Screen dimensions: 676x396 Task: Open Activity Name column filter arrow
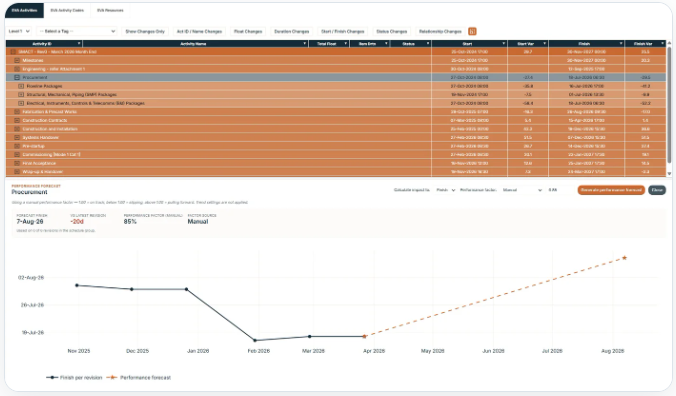click(305, 44)
